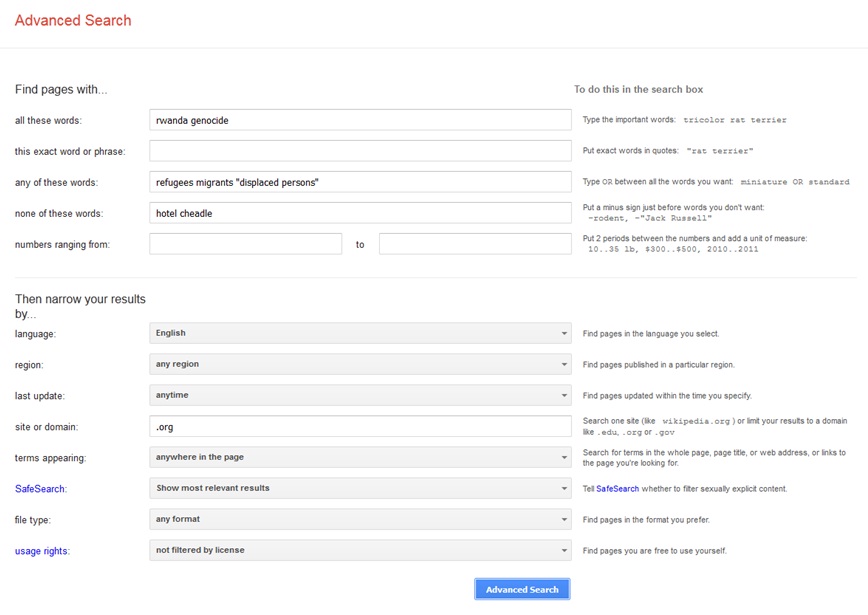Open the region dropdown

click(360, 364)
